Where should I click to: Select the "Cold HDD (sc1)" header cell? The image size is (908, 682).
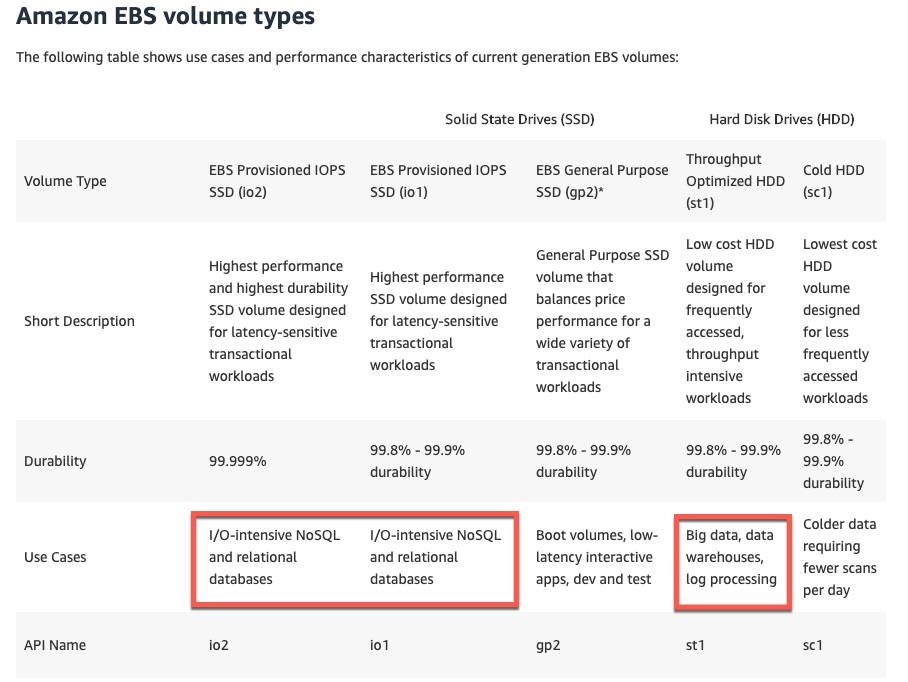pyautogui.click(x=834, y=181)
